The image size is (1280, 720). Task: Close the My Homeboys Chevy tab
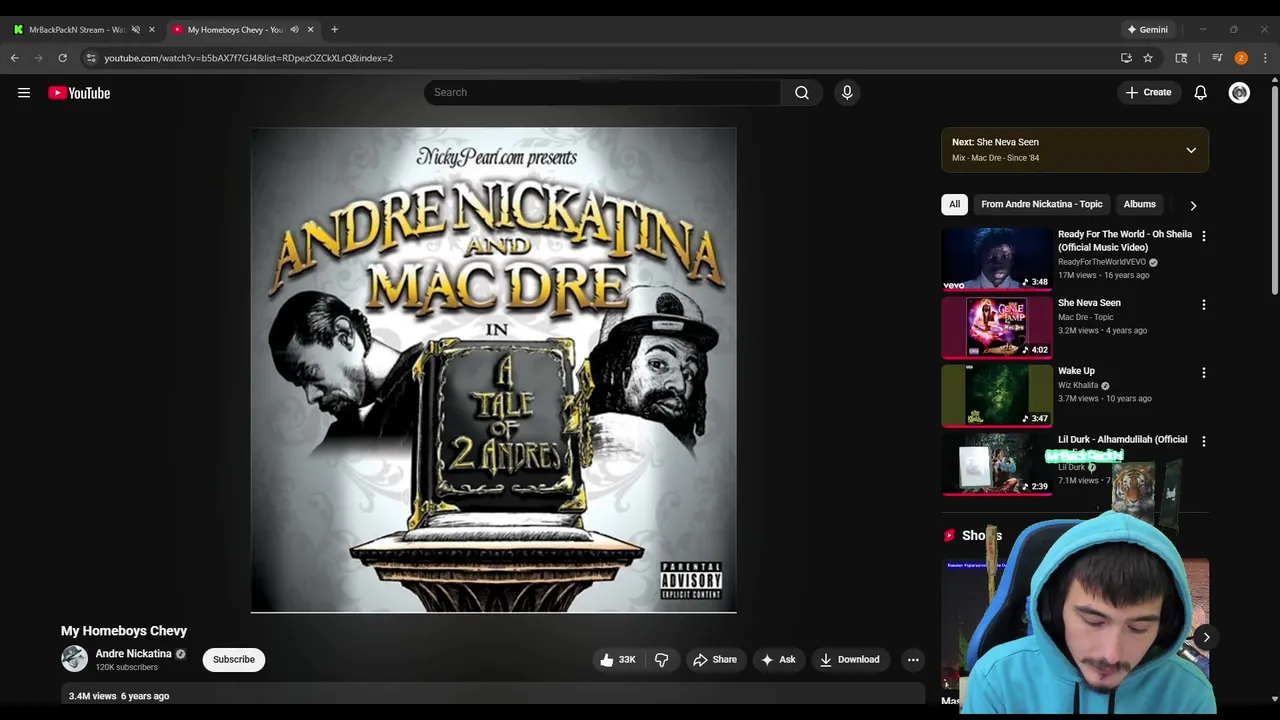(x=310, y=29)
